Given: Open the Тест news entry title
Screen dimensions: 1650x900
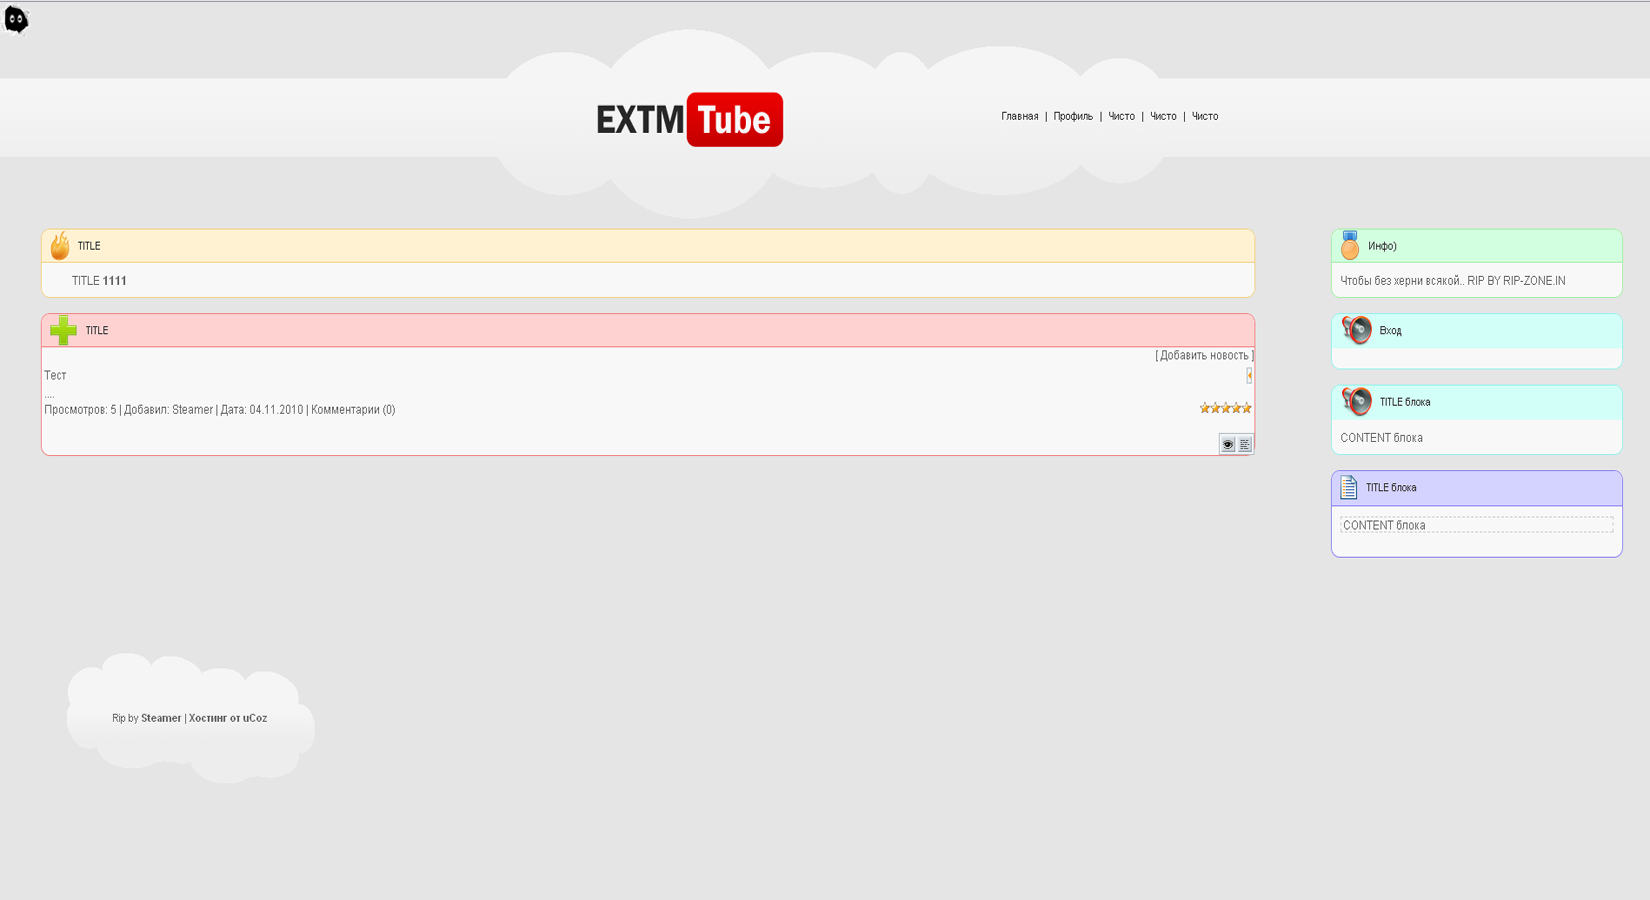Looking at the screenshot, I should (55, 375).
